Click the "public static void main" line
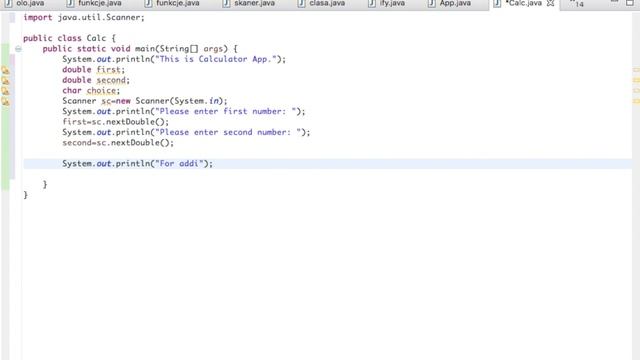 click(140, 49)
